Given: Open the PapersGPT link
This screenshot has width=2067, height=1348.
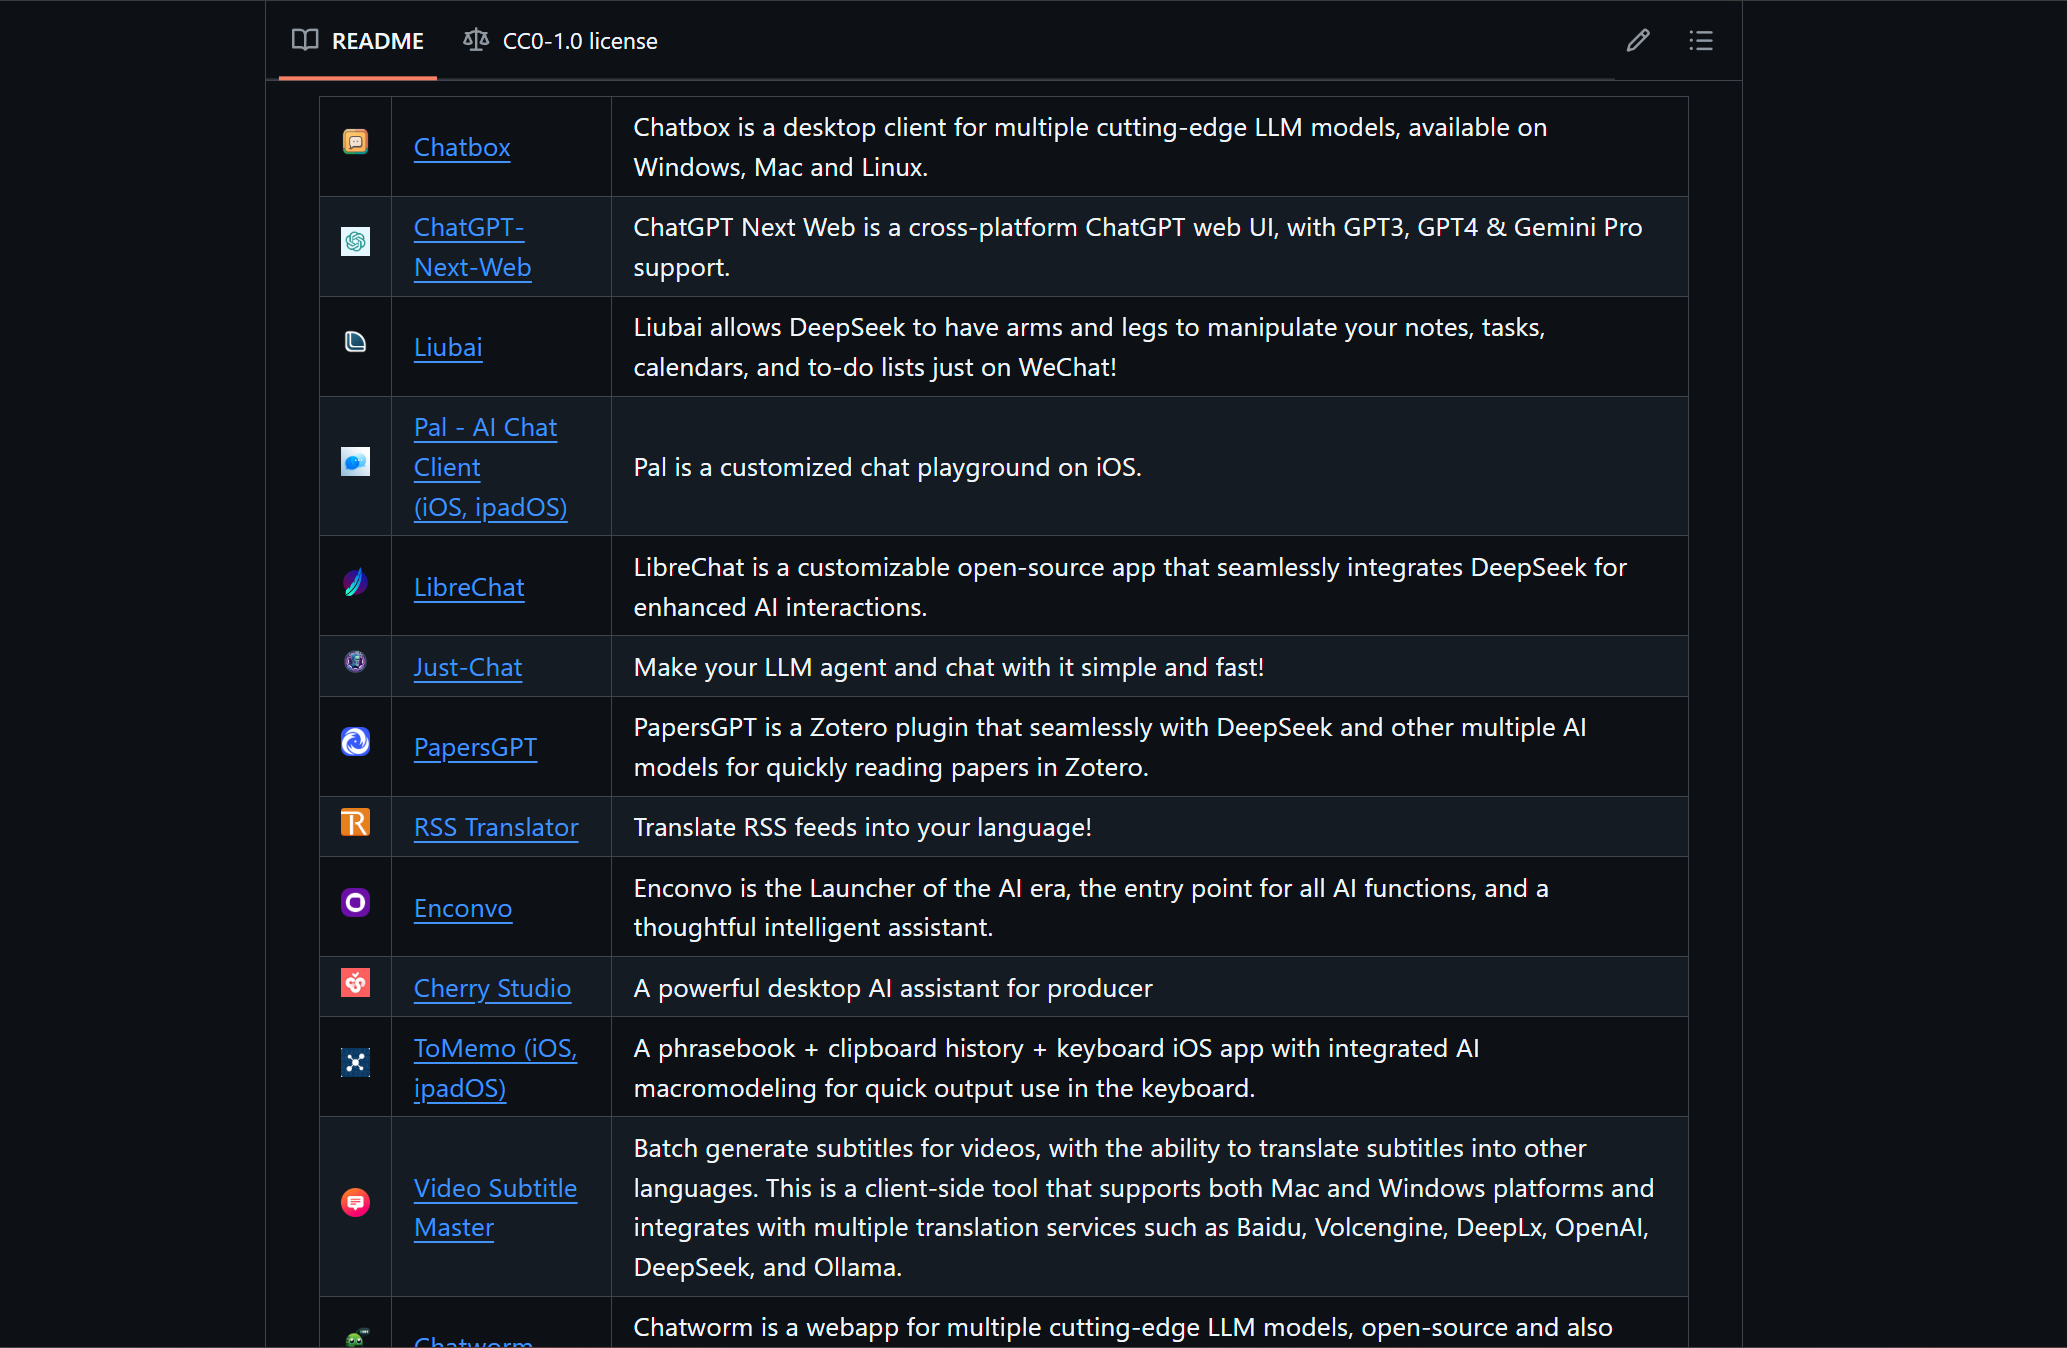Looking at the screenshot, I should tap(475, 747).
